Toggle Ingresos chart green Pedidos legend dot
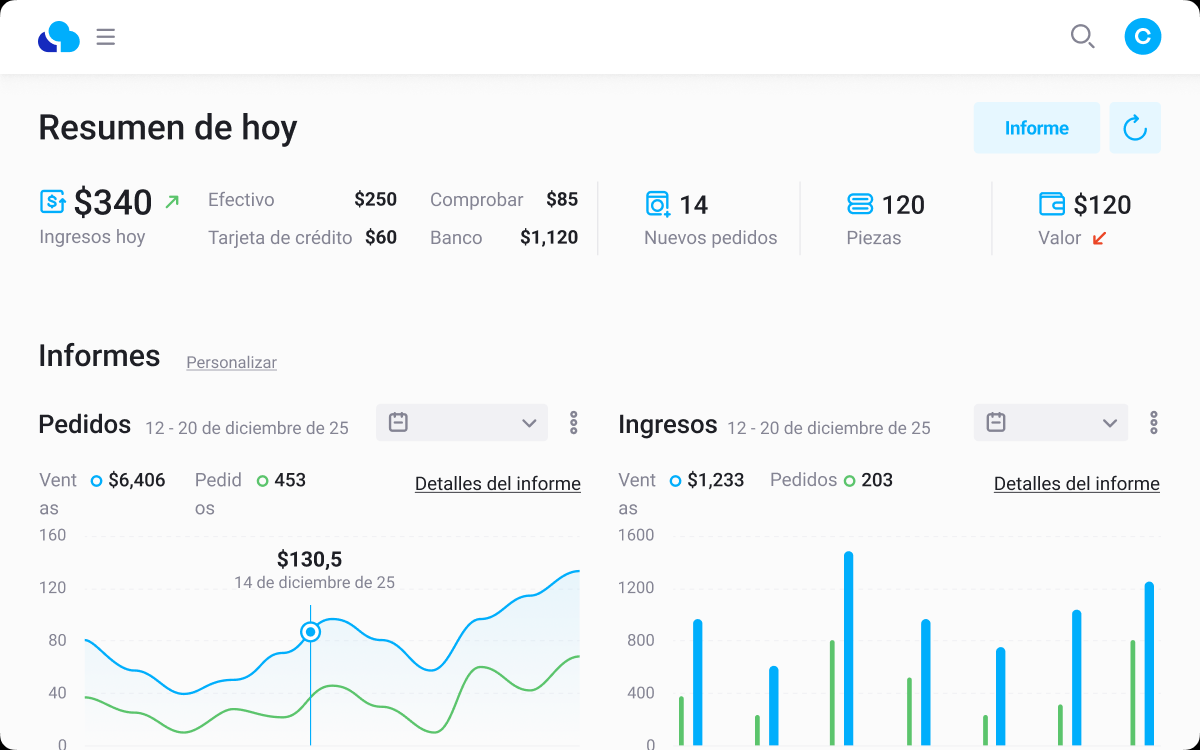 pos(849,481)
